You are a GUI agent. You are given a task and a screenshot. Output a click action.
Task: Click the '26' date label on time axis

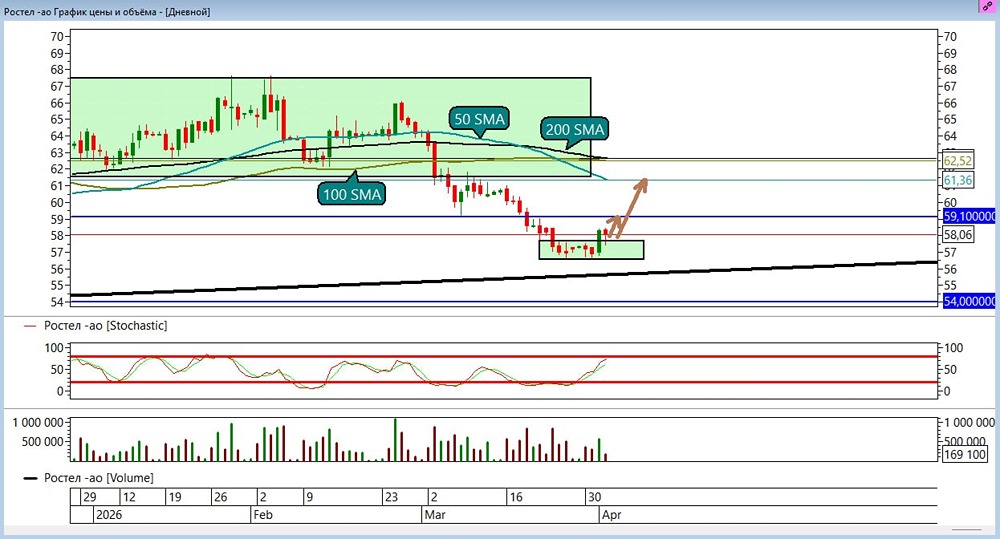click(x=221, y=497)
